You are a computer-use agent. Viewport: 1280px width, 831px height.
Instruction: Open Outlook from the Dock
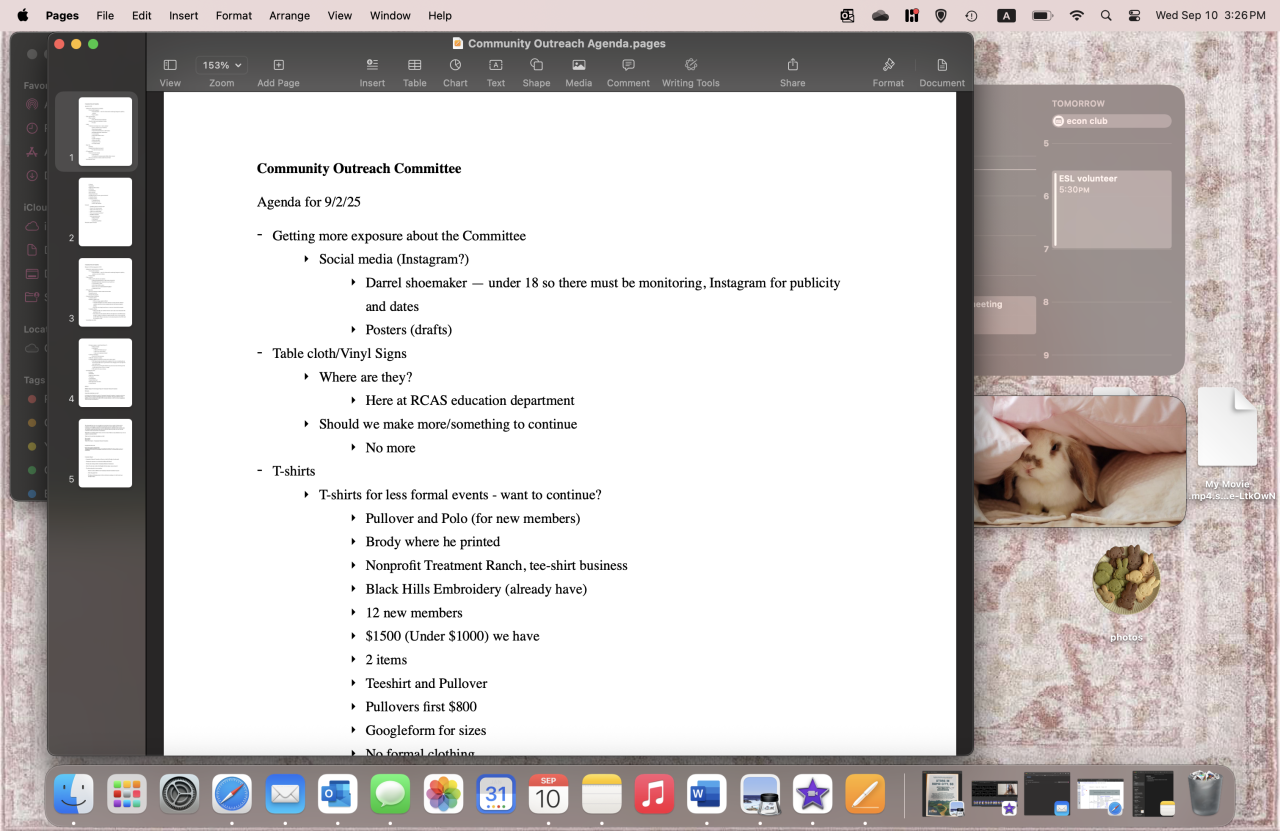pos(338,795)
